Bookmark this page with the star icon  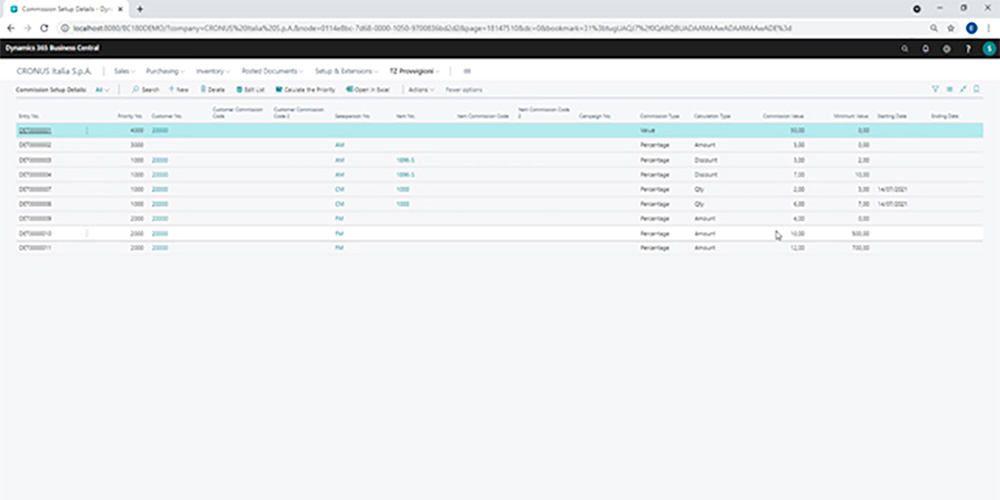[x=950, y=28]
